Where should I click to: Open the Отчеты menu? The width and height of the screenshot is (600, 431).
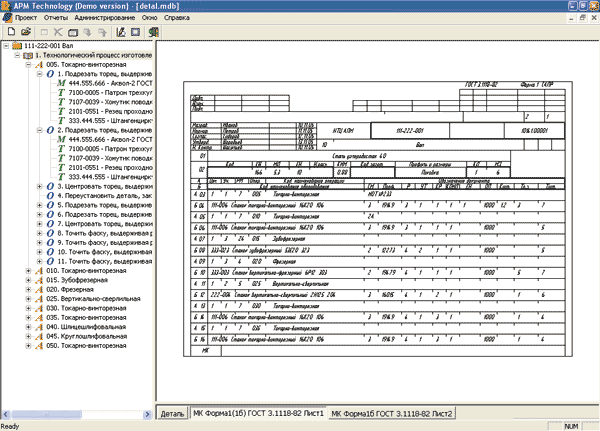(x=56, y=18)
